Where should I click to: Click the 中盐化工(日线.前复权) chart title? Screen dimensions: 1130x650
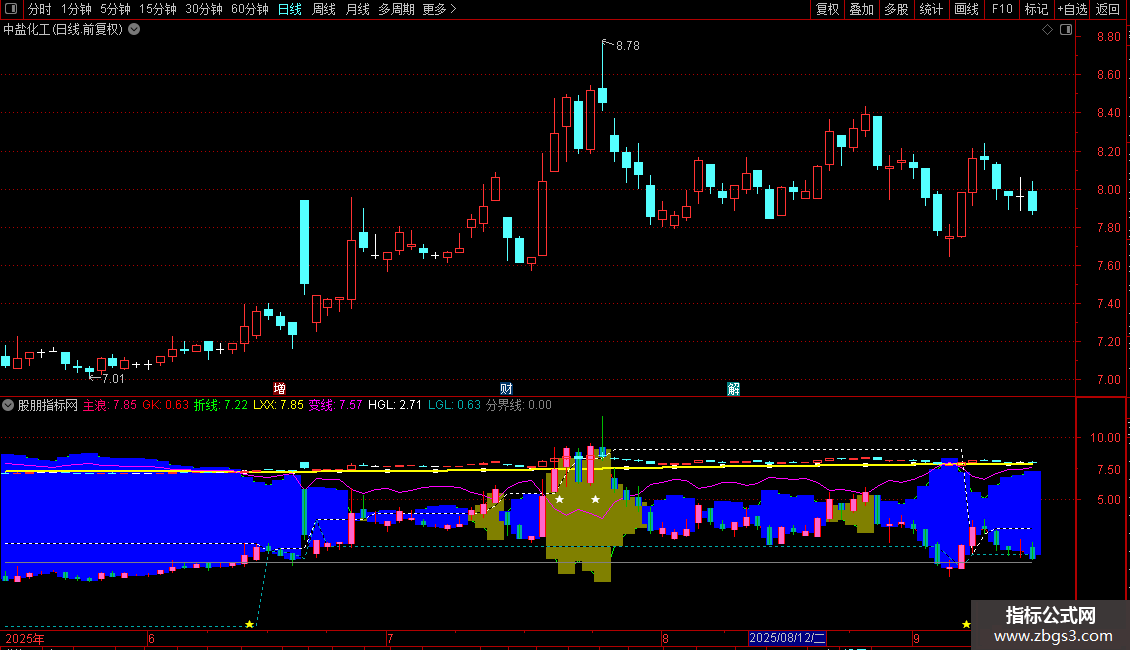pyautogui.click(x=63, y=30)
